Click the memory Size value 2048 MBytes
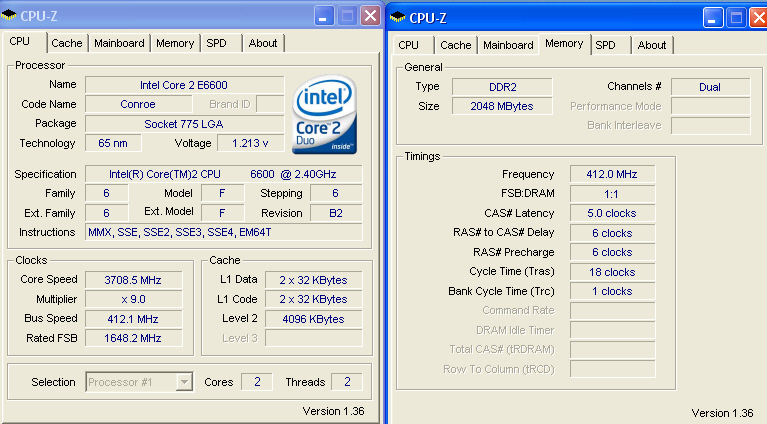Viewport: 767px width, 424px height. [x=502, y=106]
